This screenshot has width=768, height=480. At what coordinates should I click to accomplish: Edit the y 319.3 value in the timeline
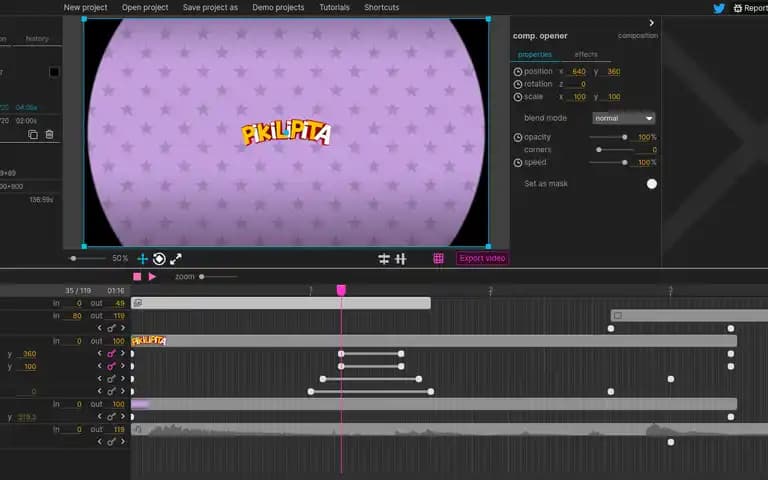27,417
